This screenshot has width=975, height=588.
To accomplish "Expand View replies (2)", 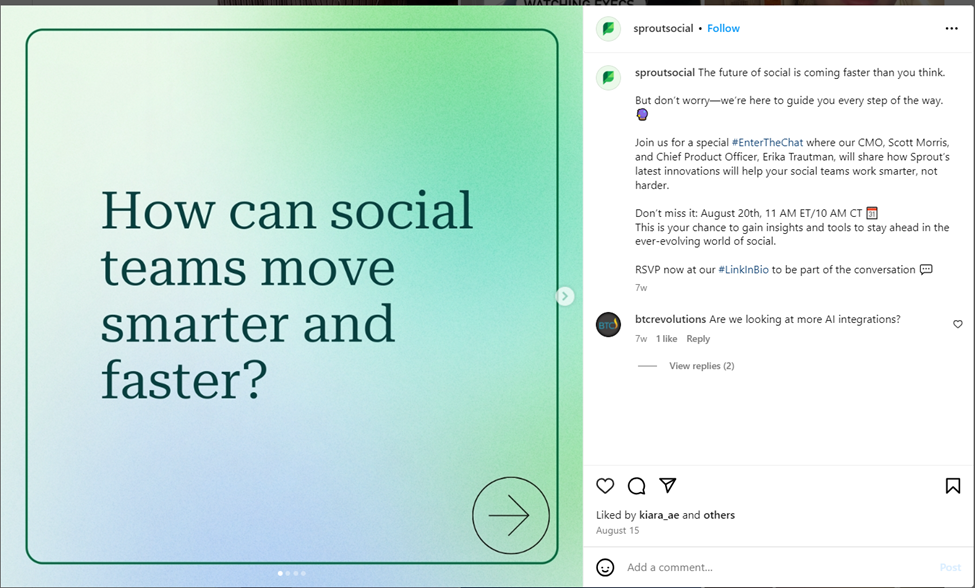I will coord(701,366).
